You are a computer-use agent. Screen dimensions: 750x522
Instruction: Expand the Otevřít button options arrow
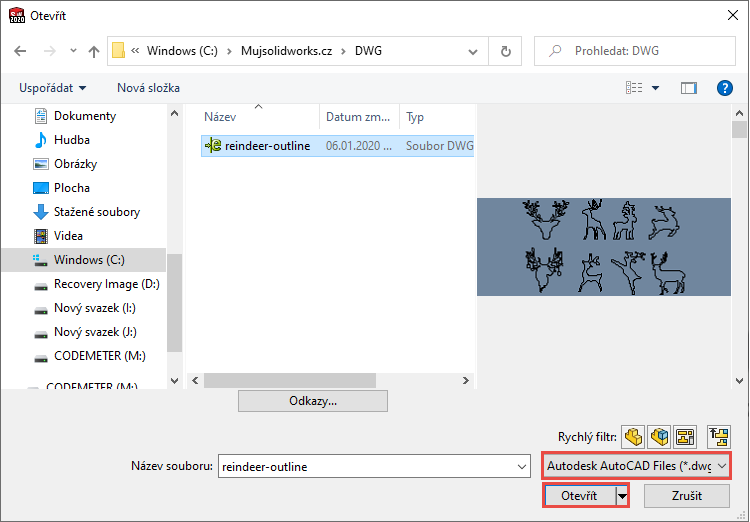(622, 496)
